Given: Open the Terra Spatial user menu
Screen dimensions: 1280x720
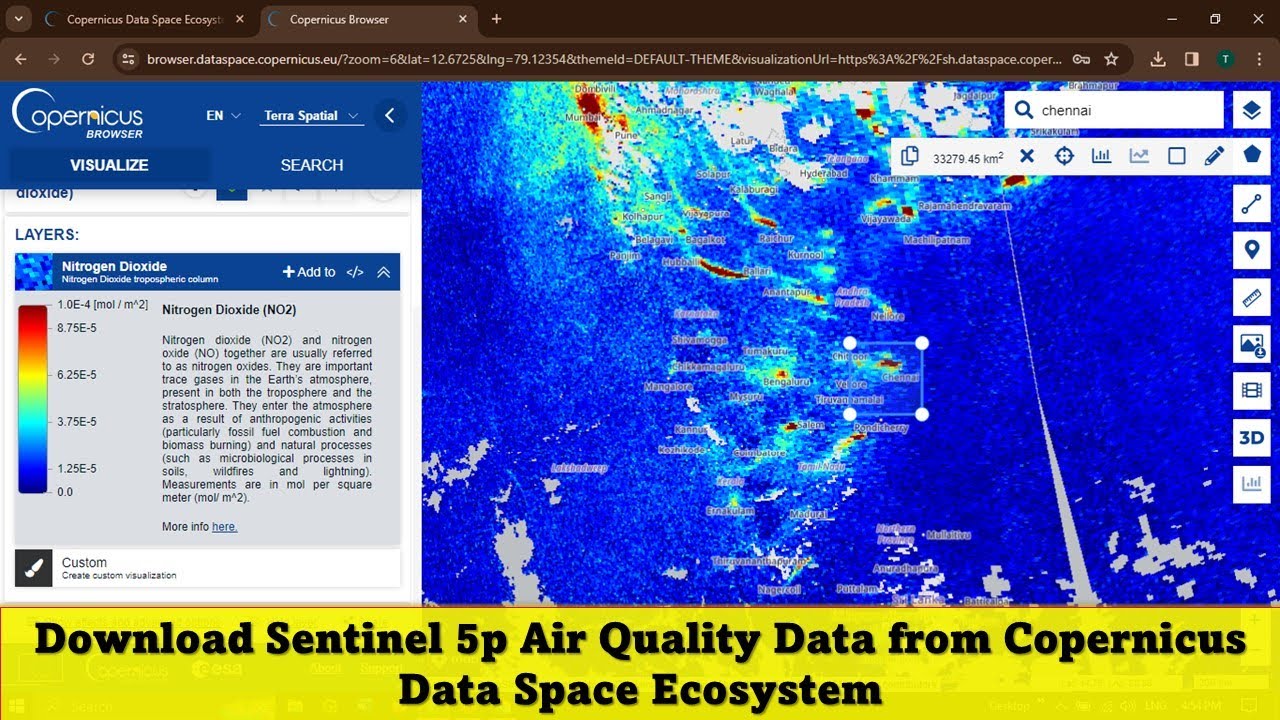Looking at the screenshot, I should 312,116.
